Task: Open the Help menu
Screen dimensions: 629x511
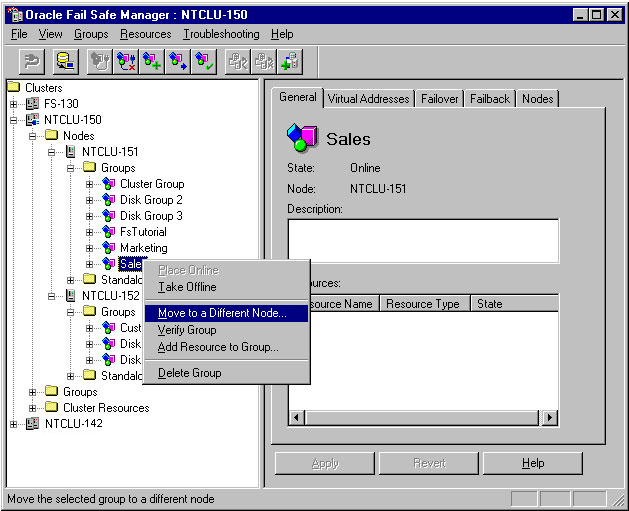Action: (x=282, y=34)
